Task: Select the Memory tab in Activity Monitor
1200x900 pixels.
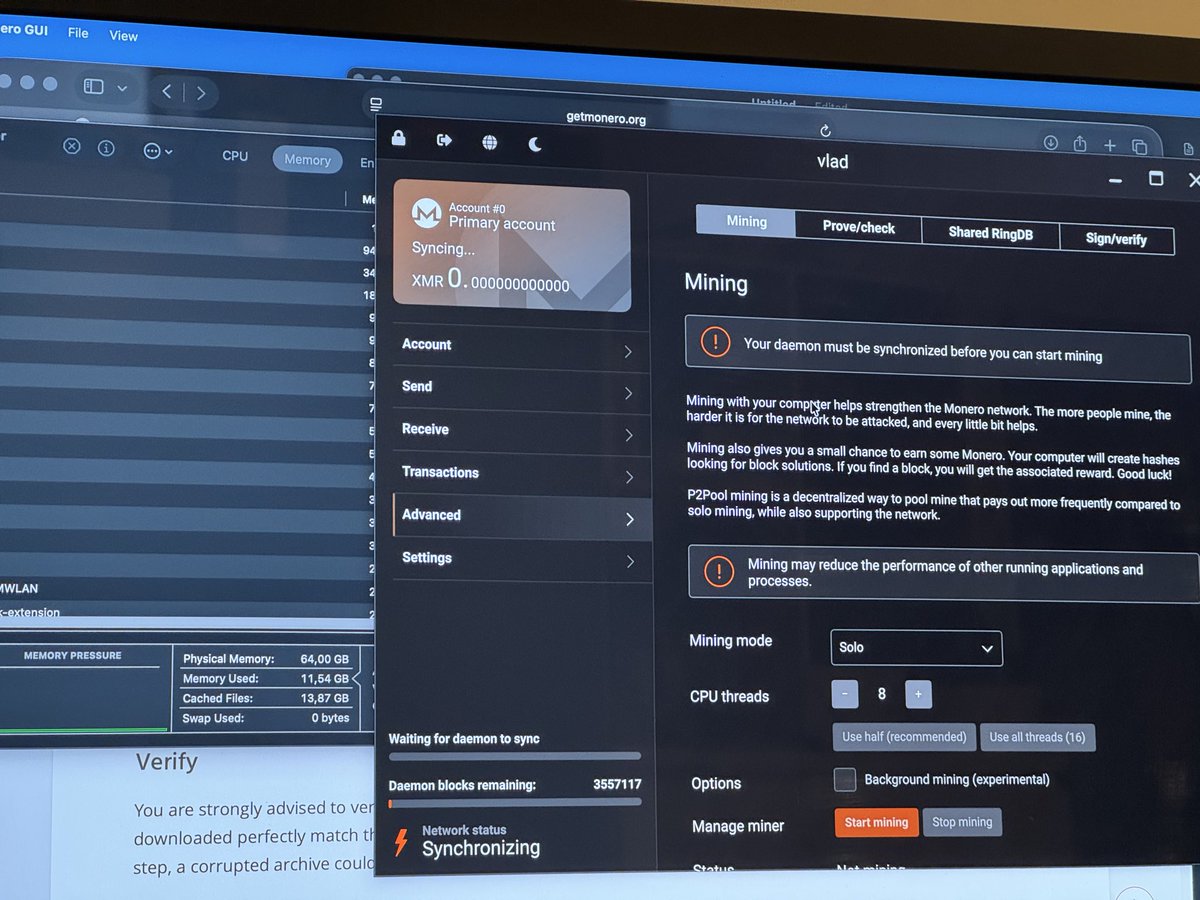Action: point(307,160)
